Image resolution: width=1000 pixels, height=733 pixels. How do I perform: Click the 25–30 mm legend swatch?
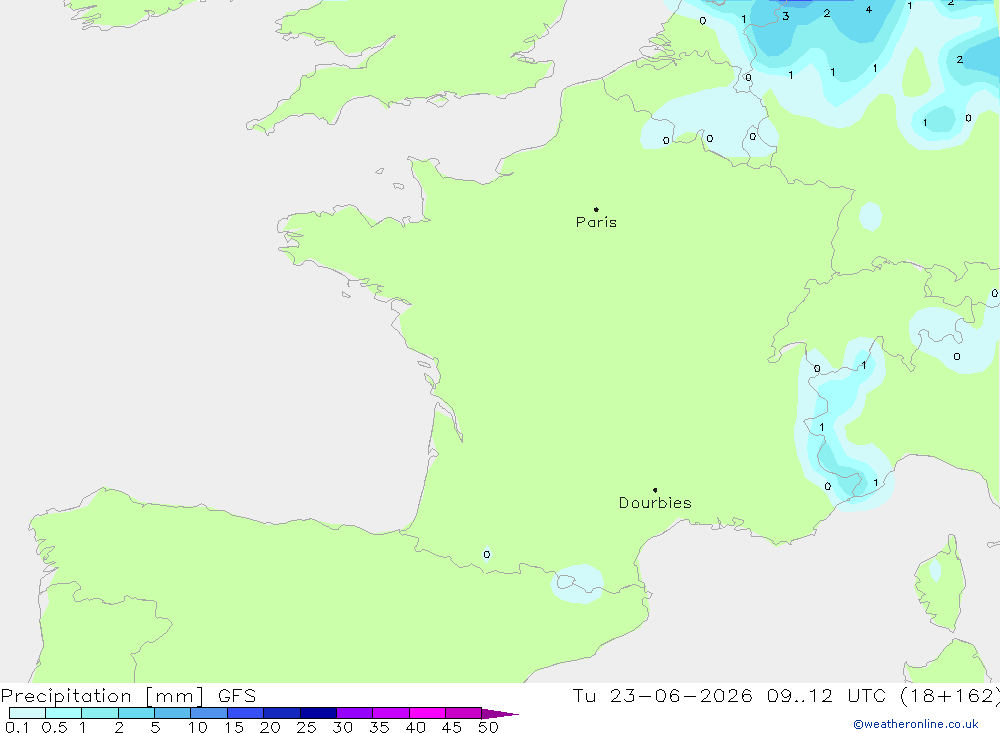click(318, 713)
